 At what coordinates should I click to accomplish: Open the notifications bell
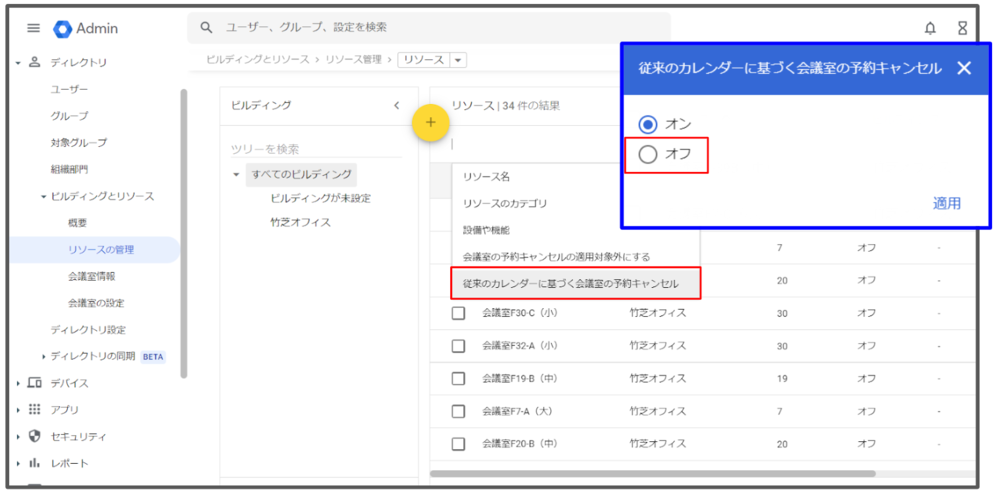tap(930, 29)
